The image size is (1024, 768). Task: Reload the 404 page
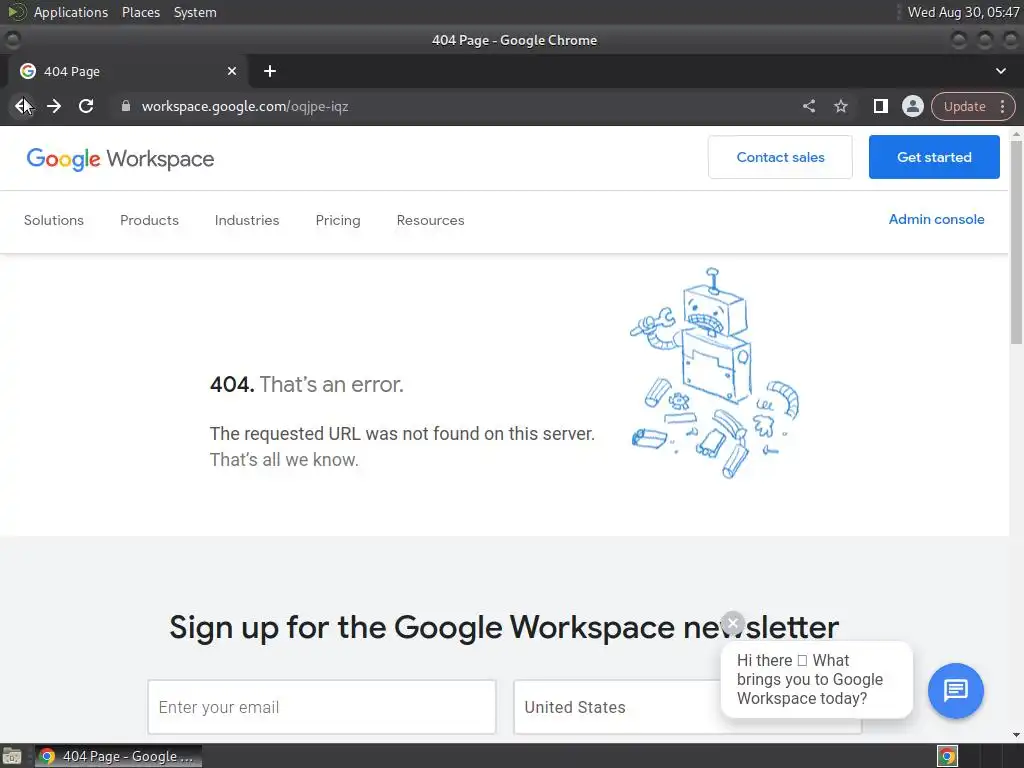(x=86, y=106)
